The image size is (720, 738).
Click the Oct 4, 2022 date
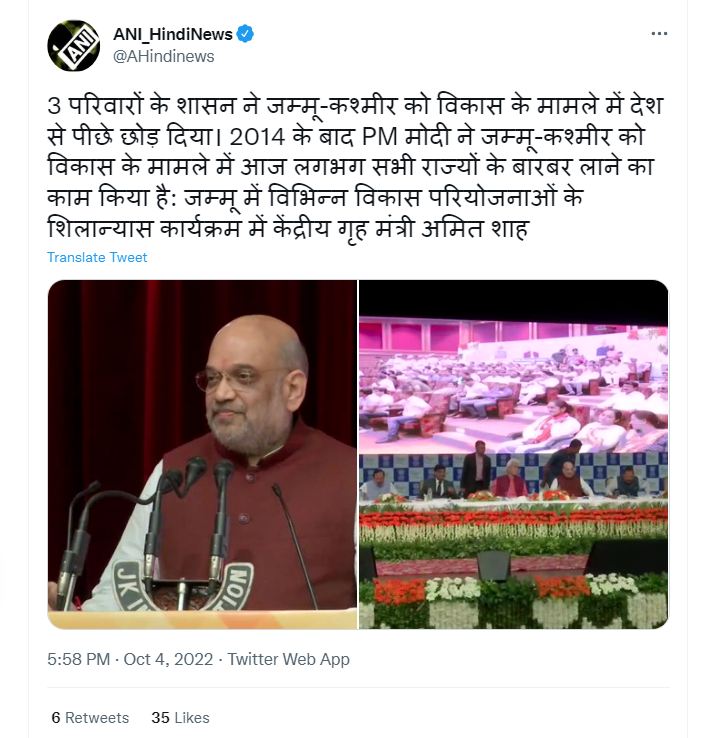point(168,659)
